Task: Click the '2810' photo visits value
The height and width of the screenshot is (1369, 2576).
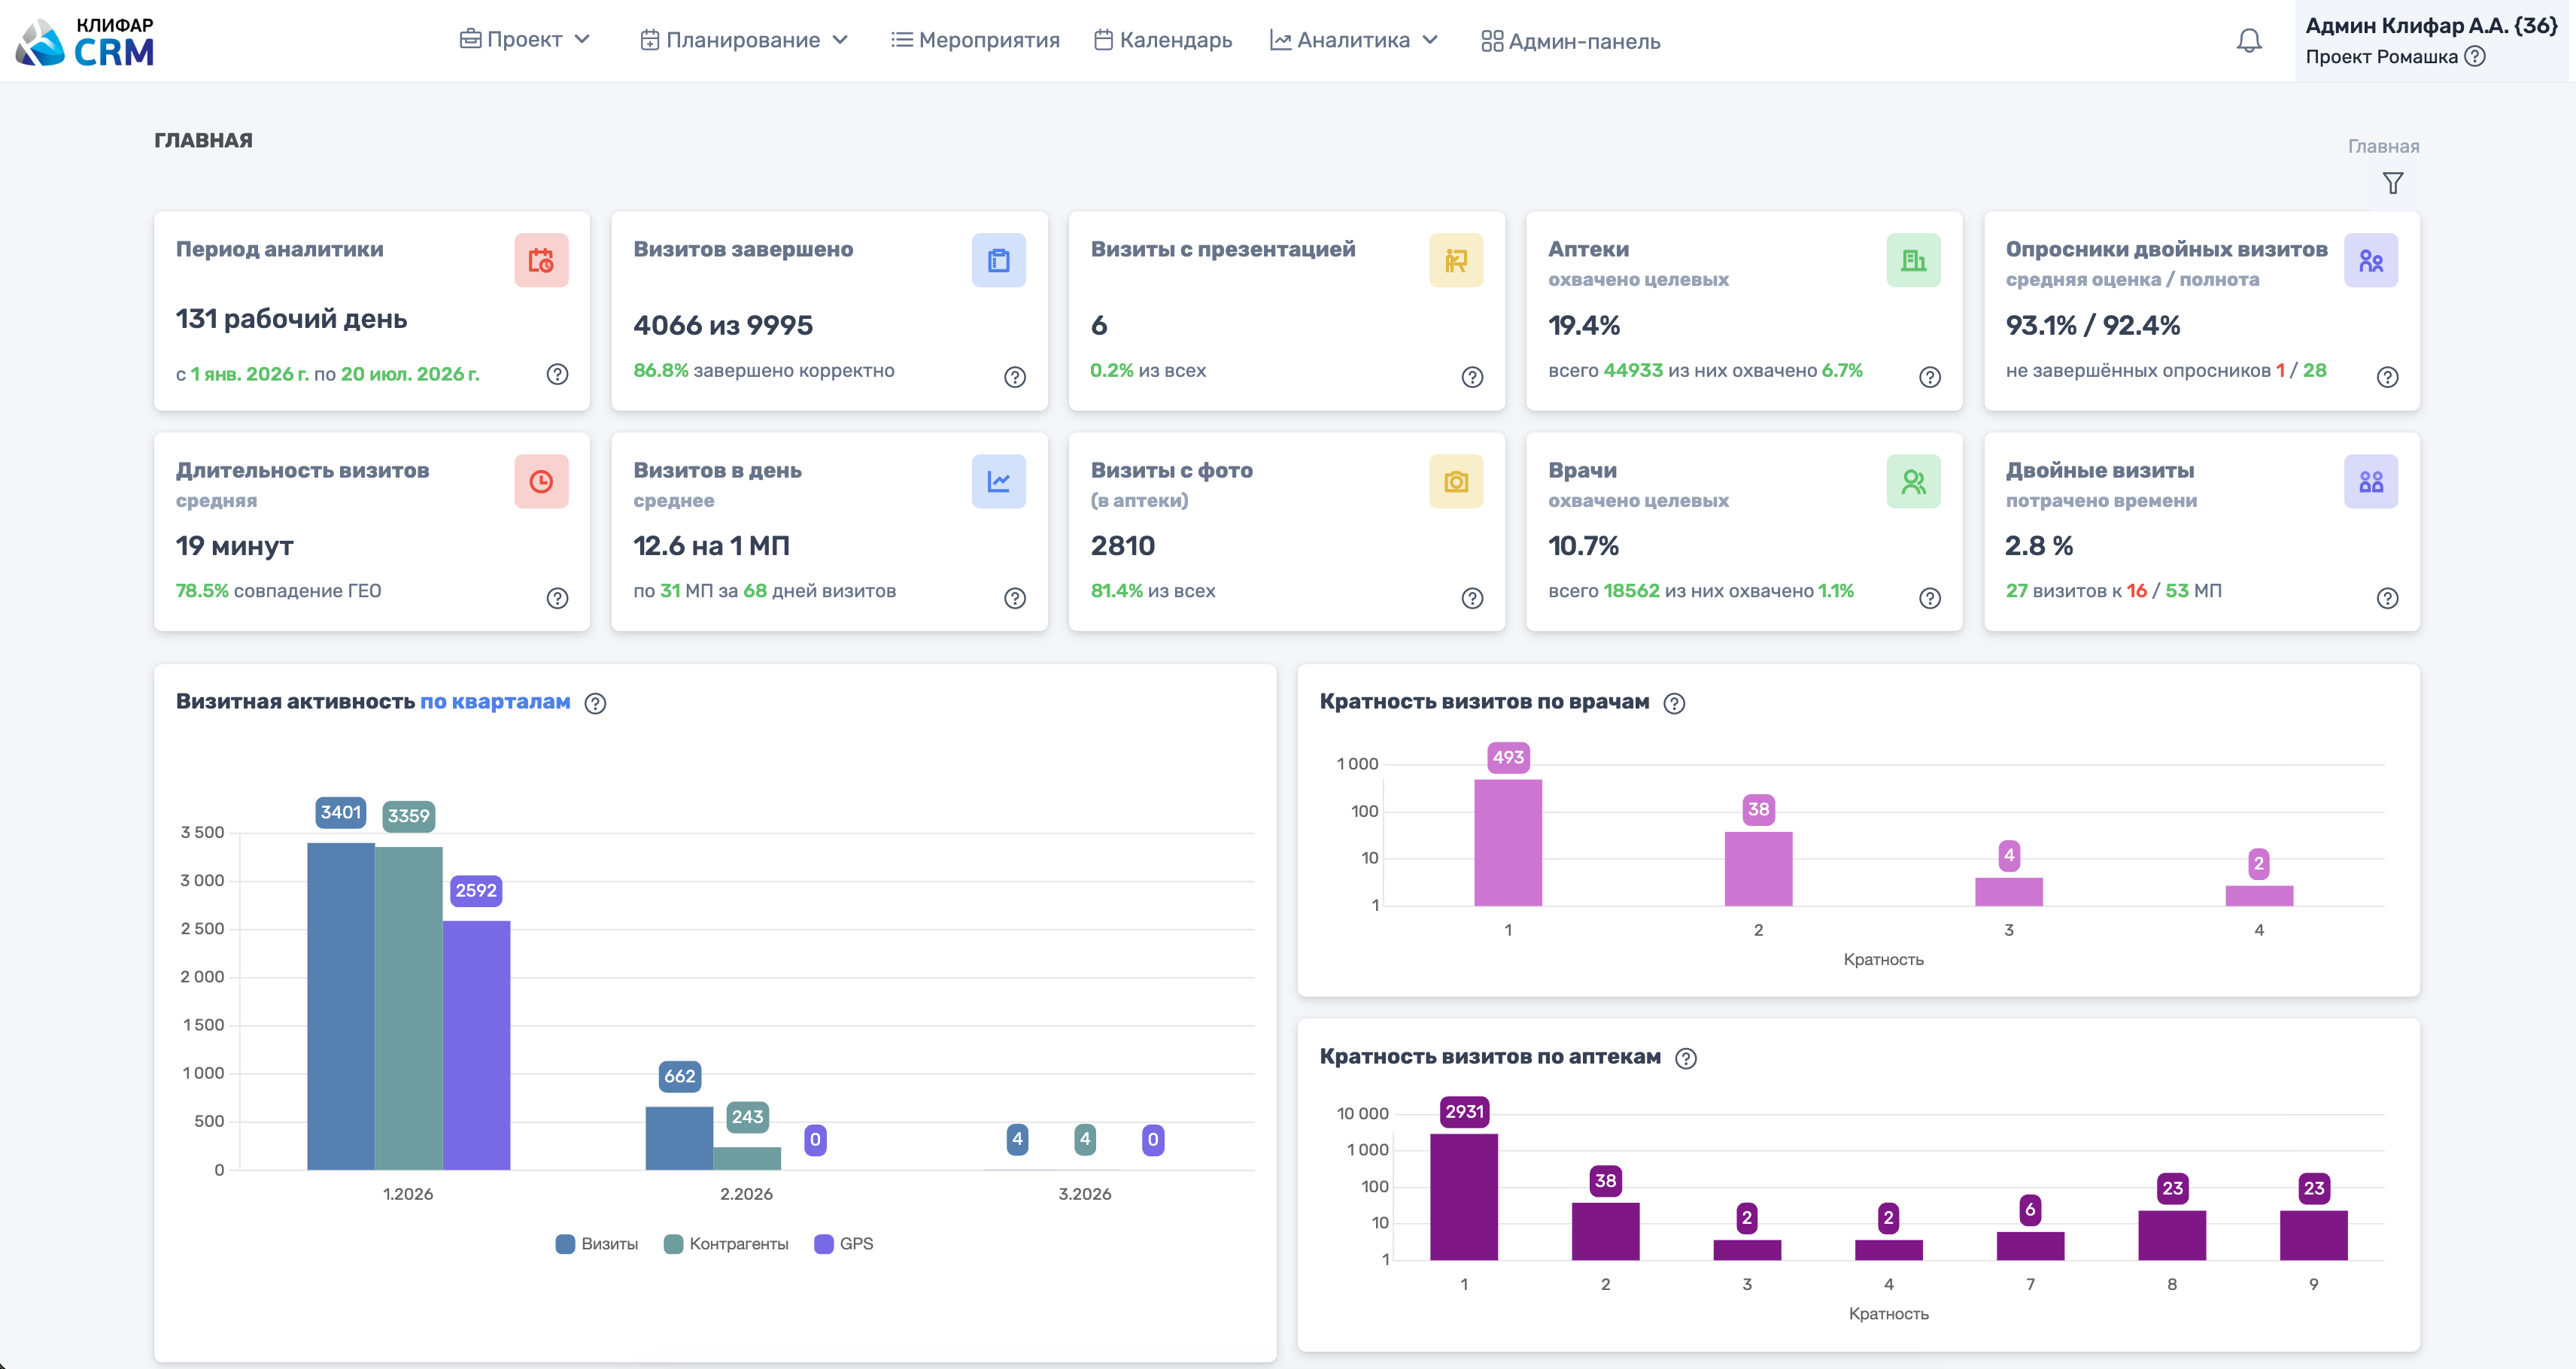Action: (1122, 546)
